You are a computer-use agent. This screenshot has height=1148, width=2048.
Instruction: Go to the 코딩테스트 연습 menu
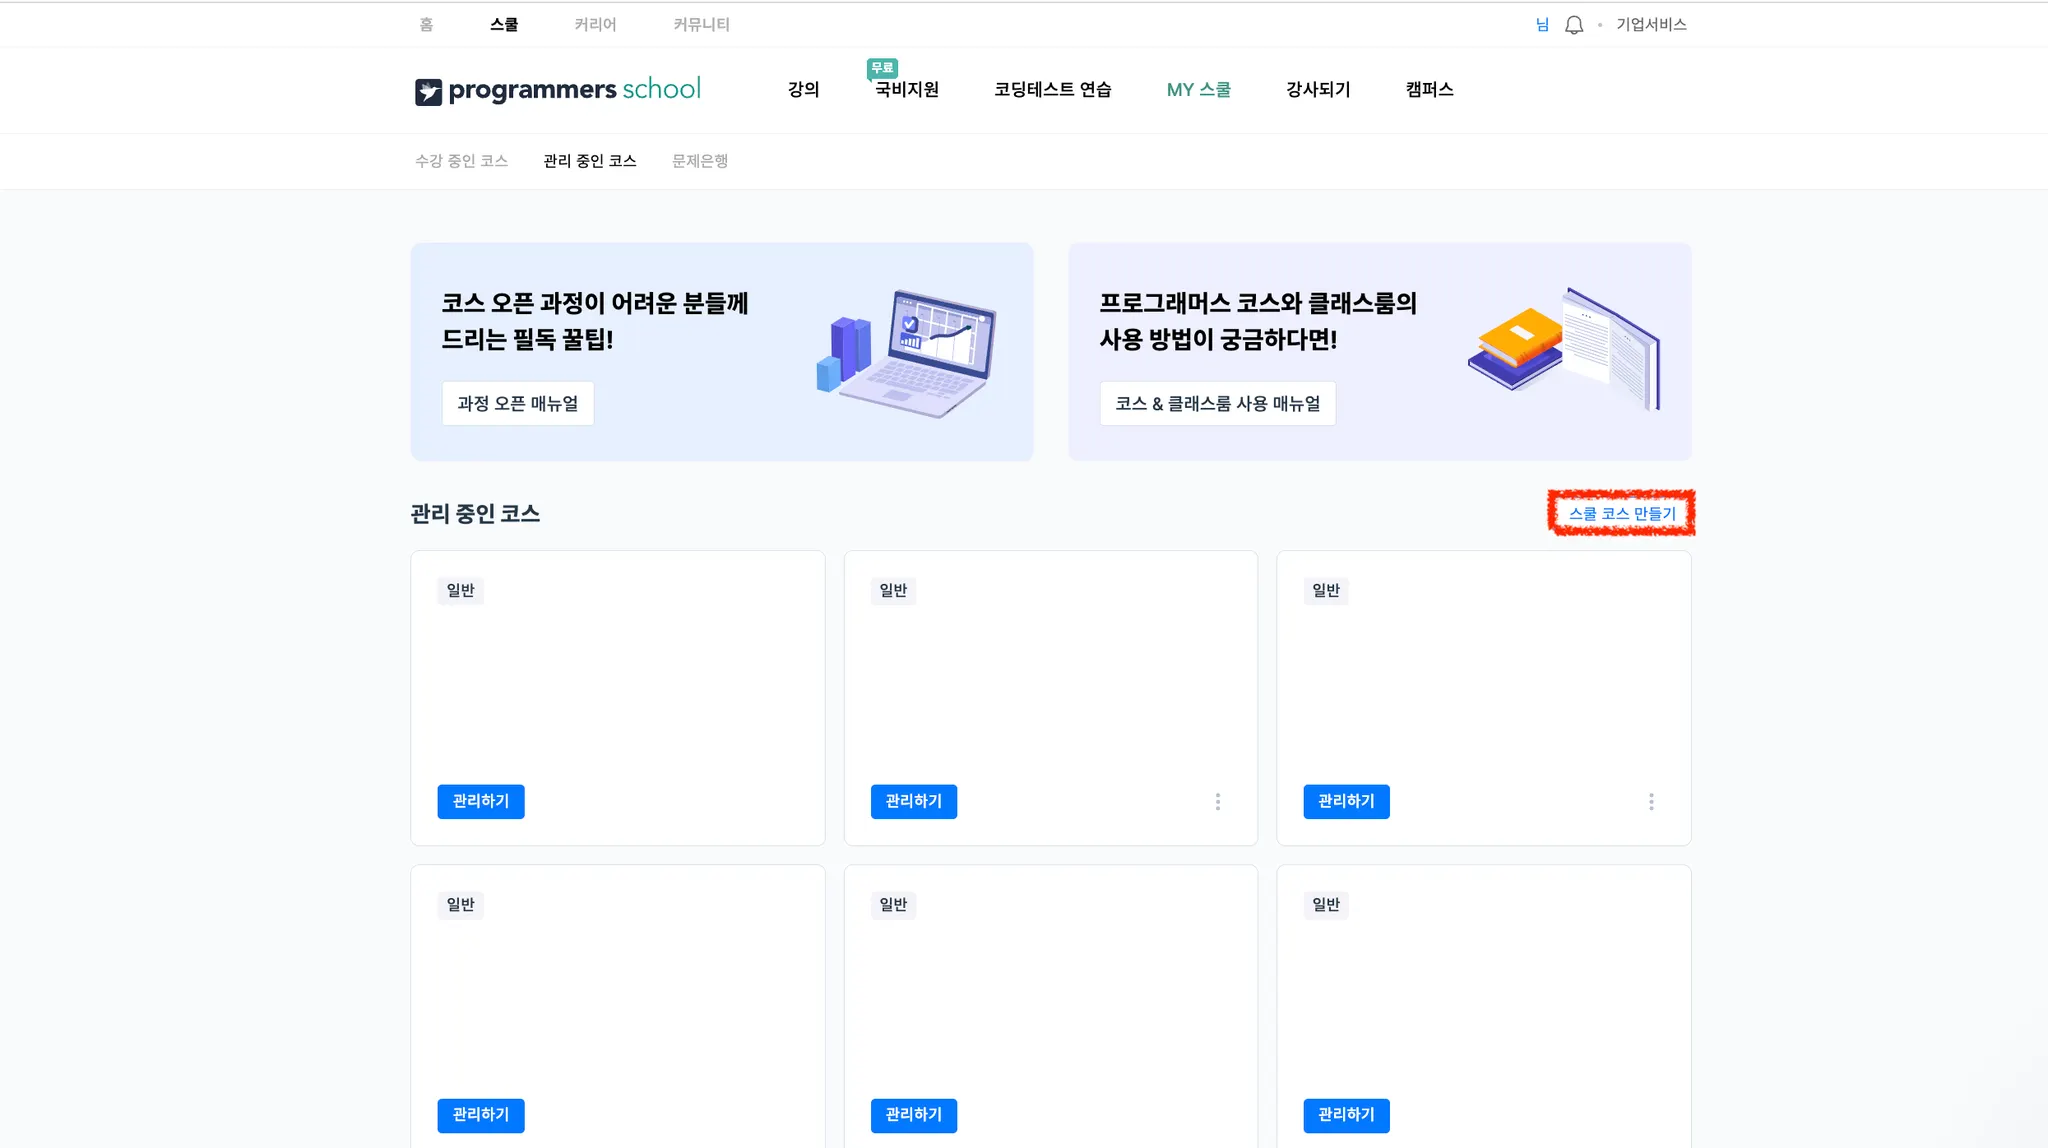point(1052,90)
